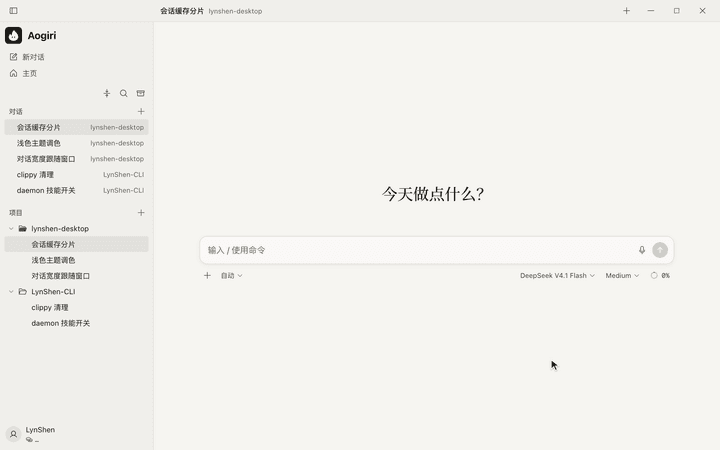Click the microphone voice input icon
The width and height of the screenshot is (720, 450).
coord(641,250)
